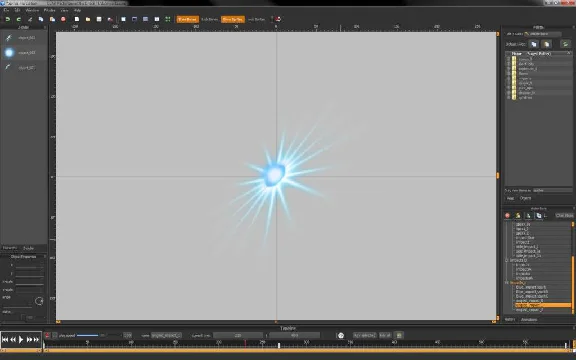Click the copy icon in the top toolbar
This screenshot has width=576, height=360.
(x=41, y=19)
